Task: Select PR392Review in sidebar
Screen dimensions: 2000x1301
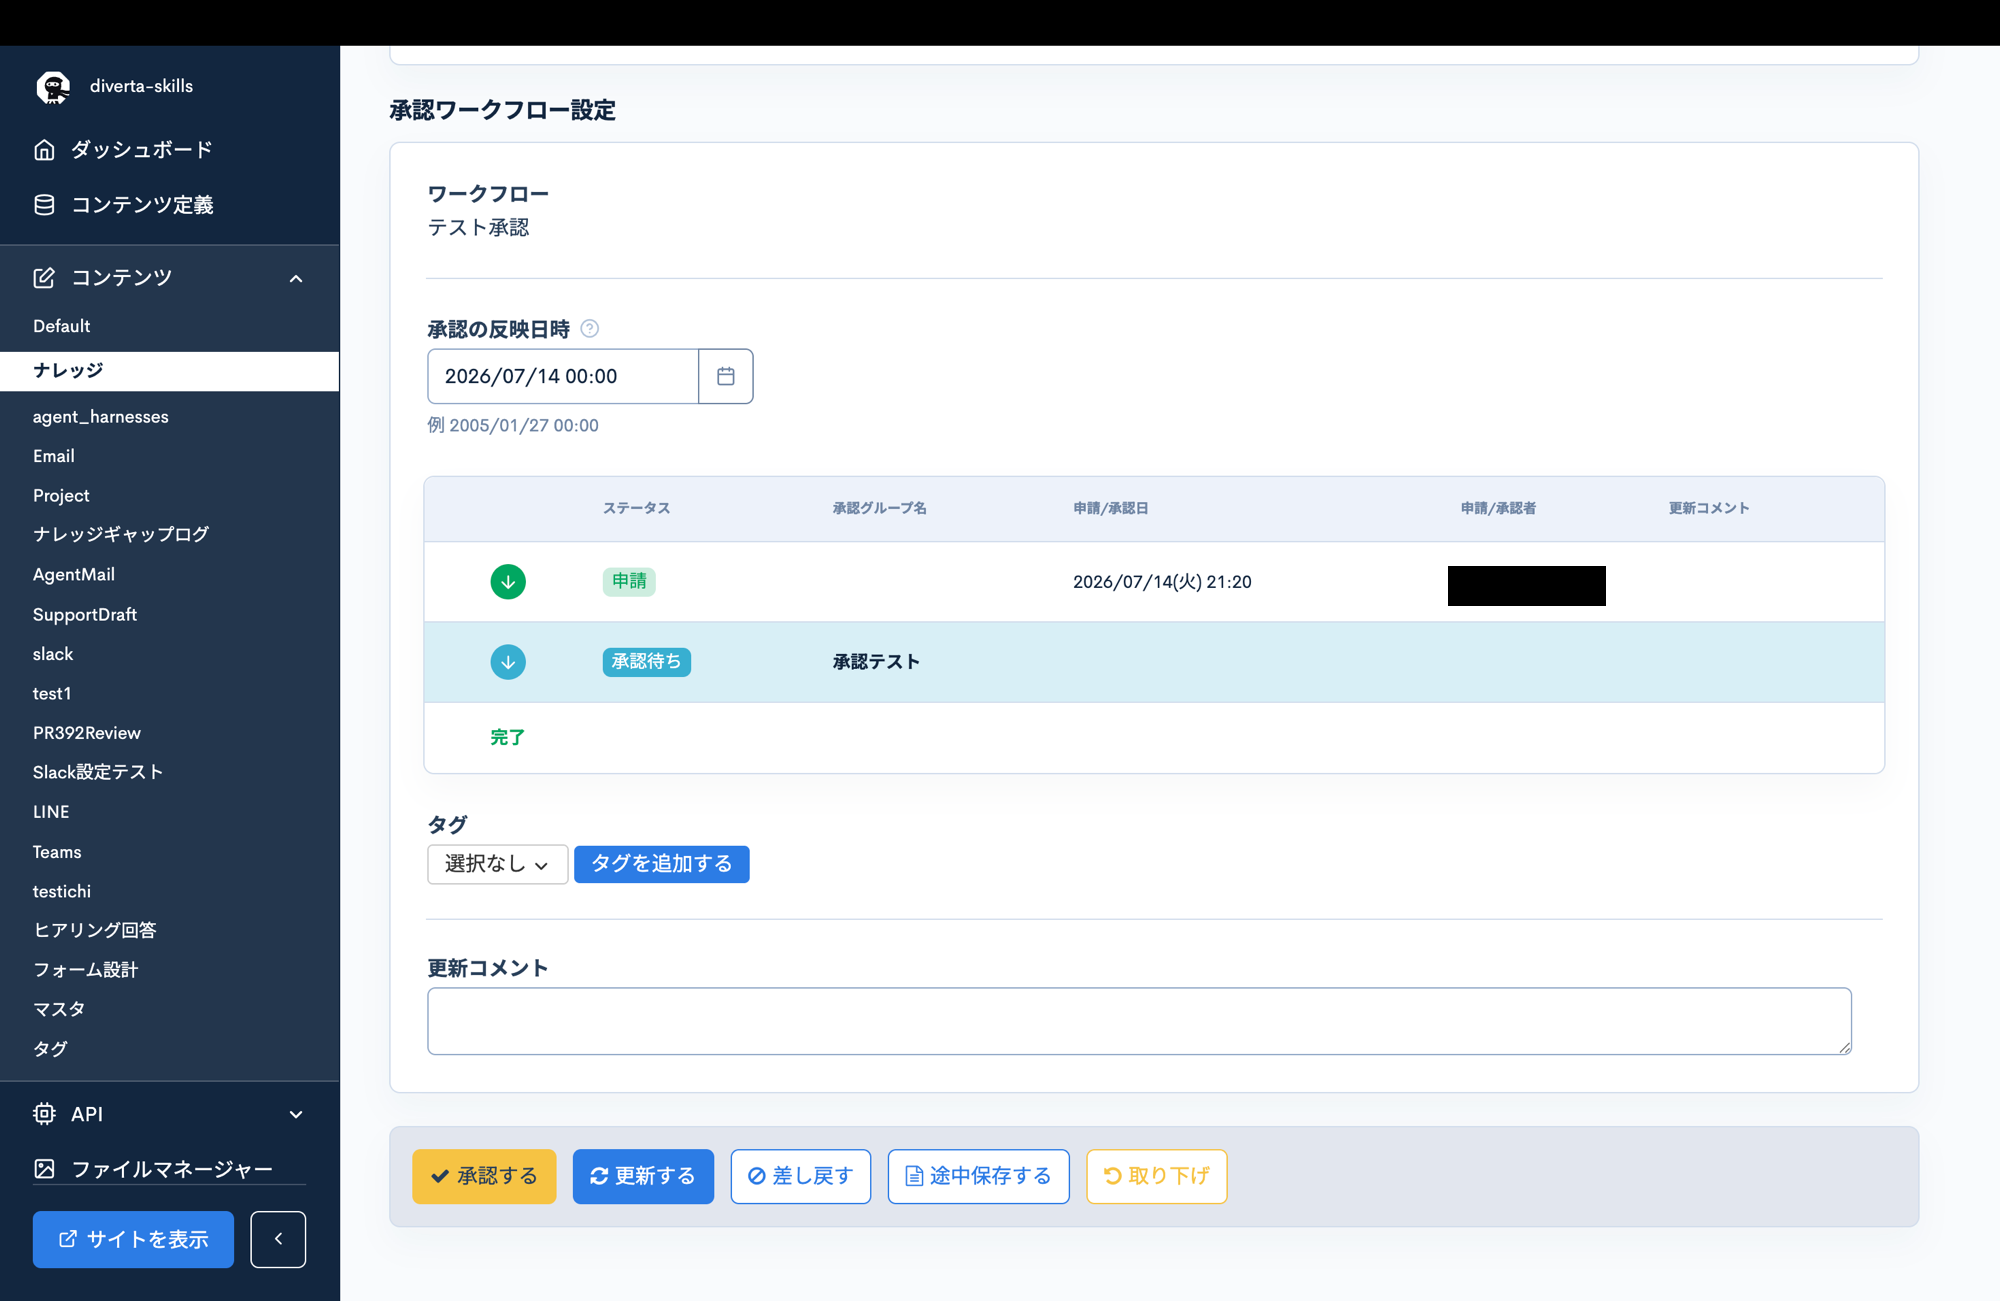Action: 87,733
